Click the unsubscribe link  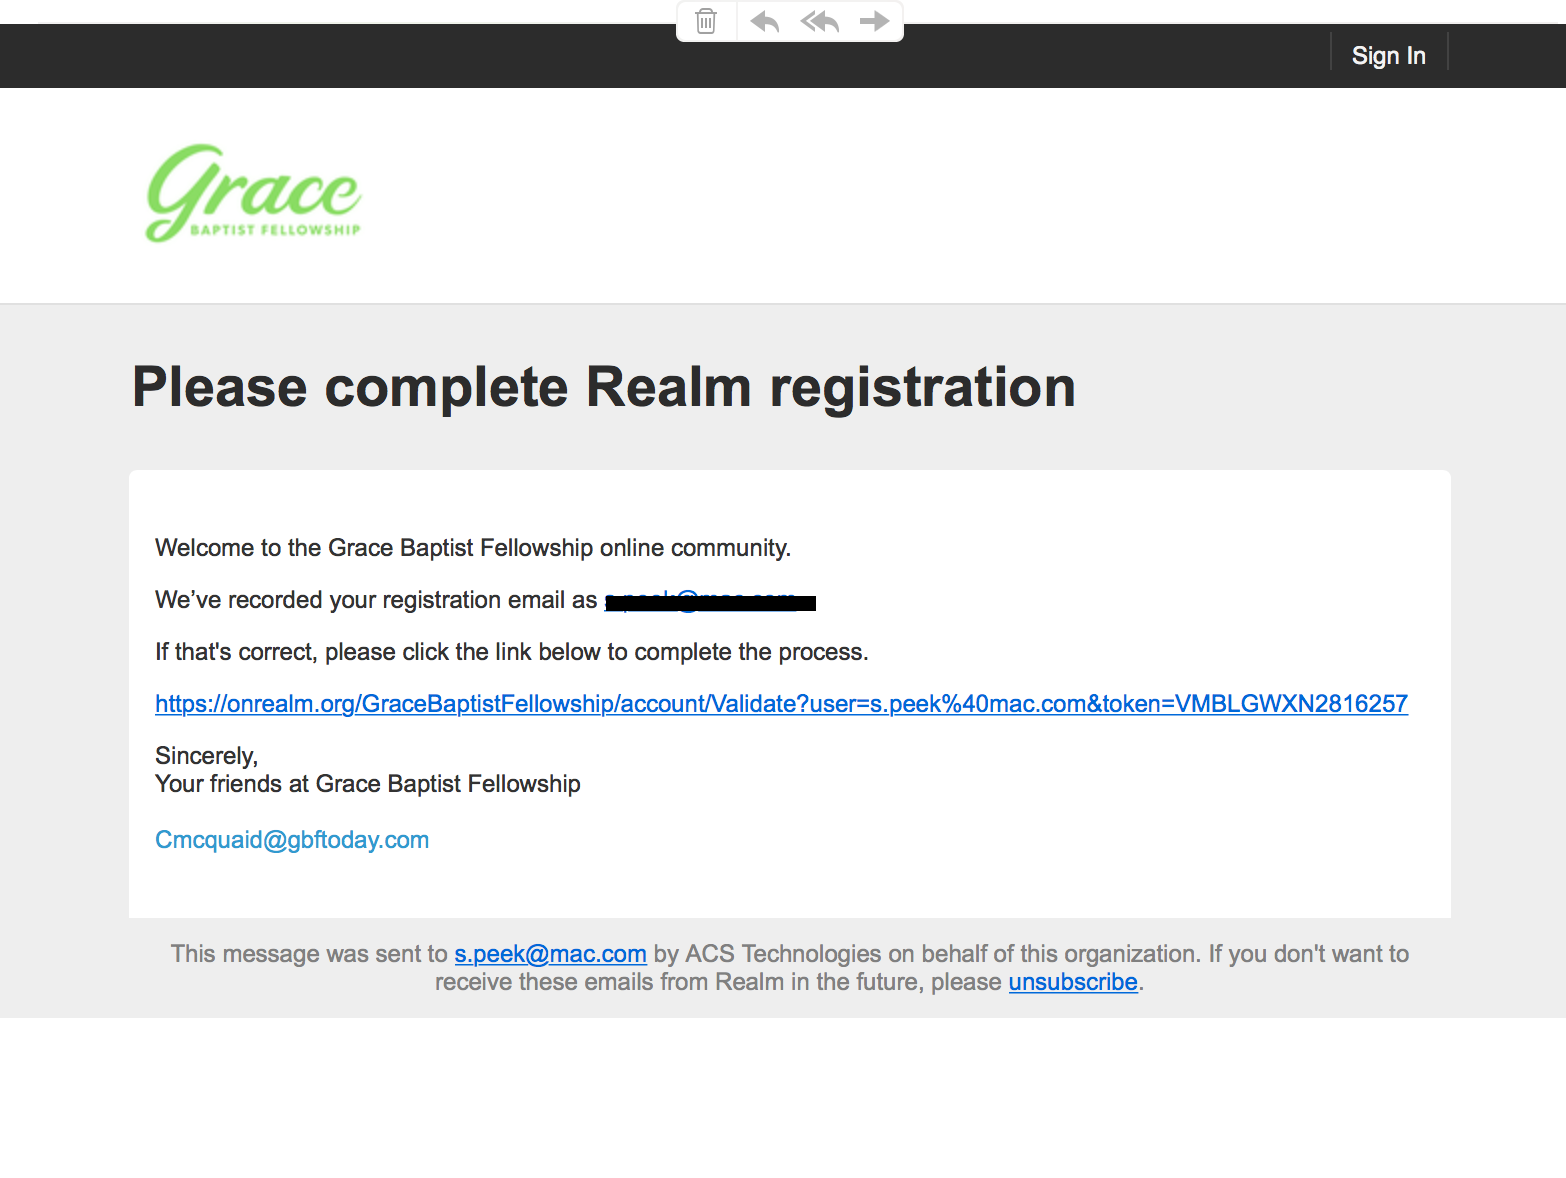(x=1073, y=982)
